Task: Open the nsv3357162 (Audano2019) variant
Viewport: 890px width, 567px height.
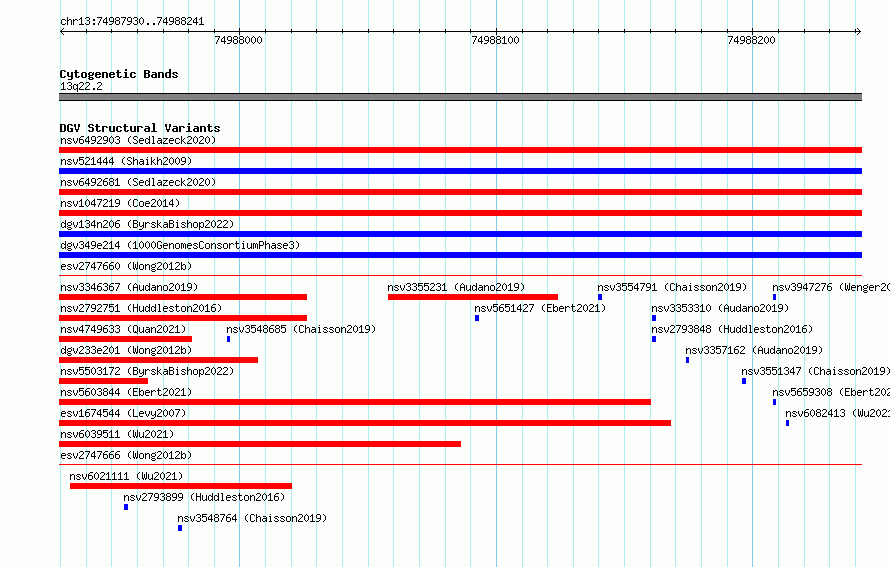Action: pyautogui.click(x=754, y=350)
